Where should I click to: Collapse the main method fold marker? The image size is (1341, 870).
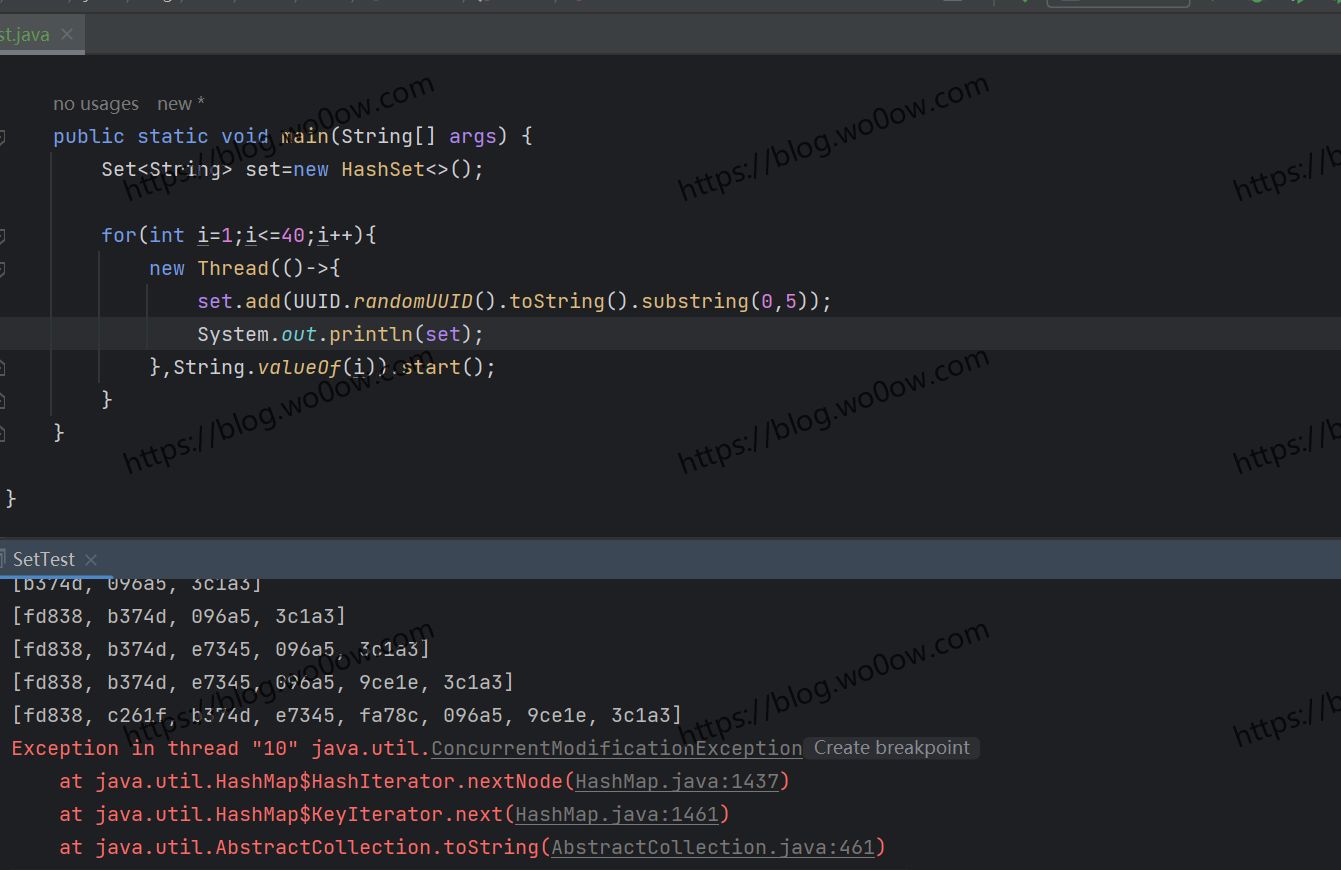pos(3,137)
